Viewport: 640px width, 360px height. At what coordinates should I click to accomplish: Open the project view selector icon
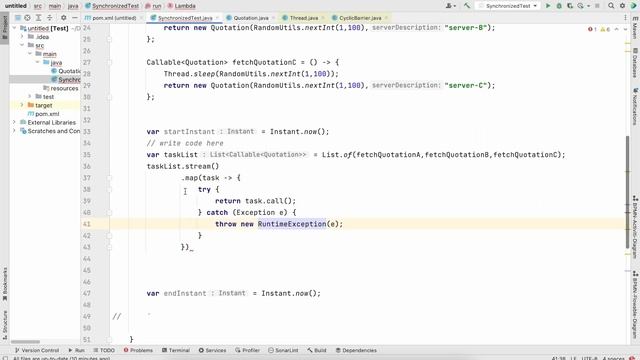click(x=18, y=18)
